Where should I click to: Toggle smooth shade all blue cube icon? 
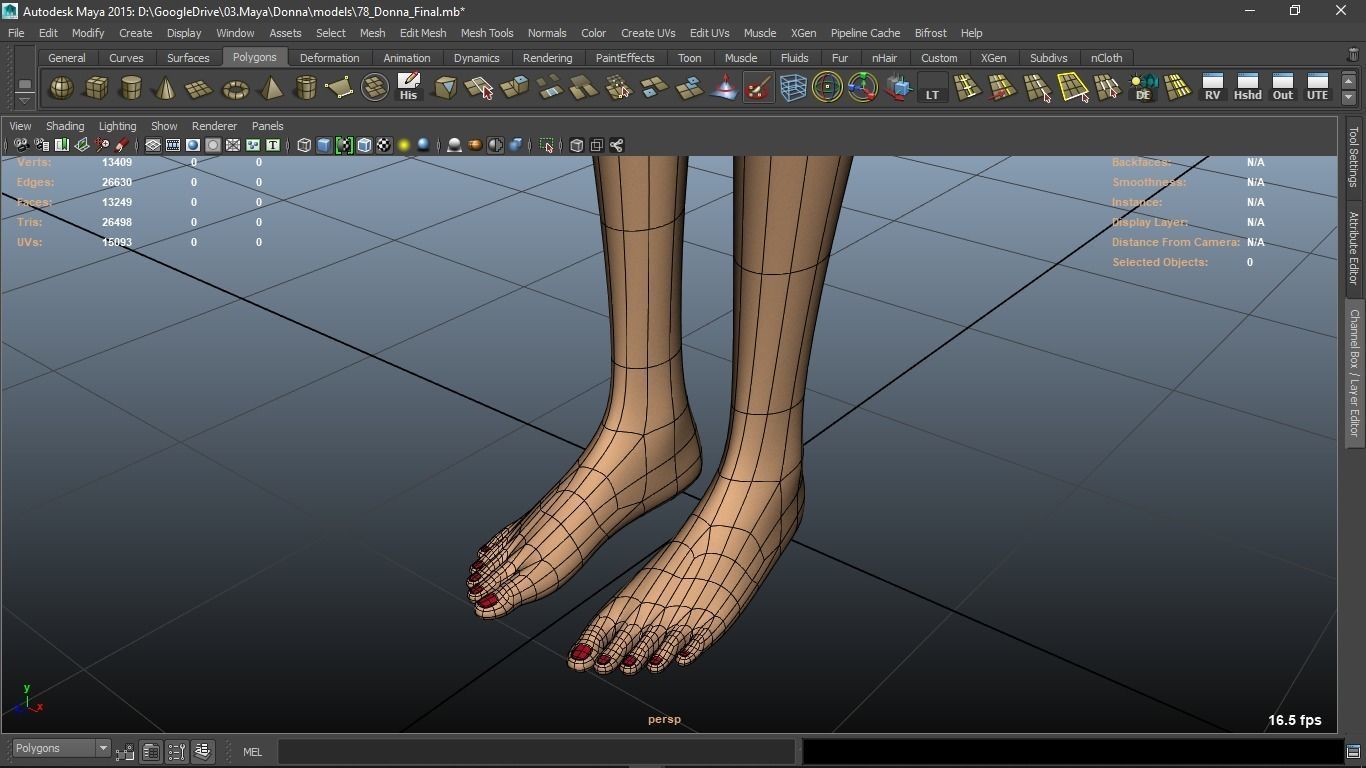(324, 145)
